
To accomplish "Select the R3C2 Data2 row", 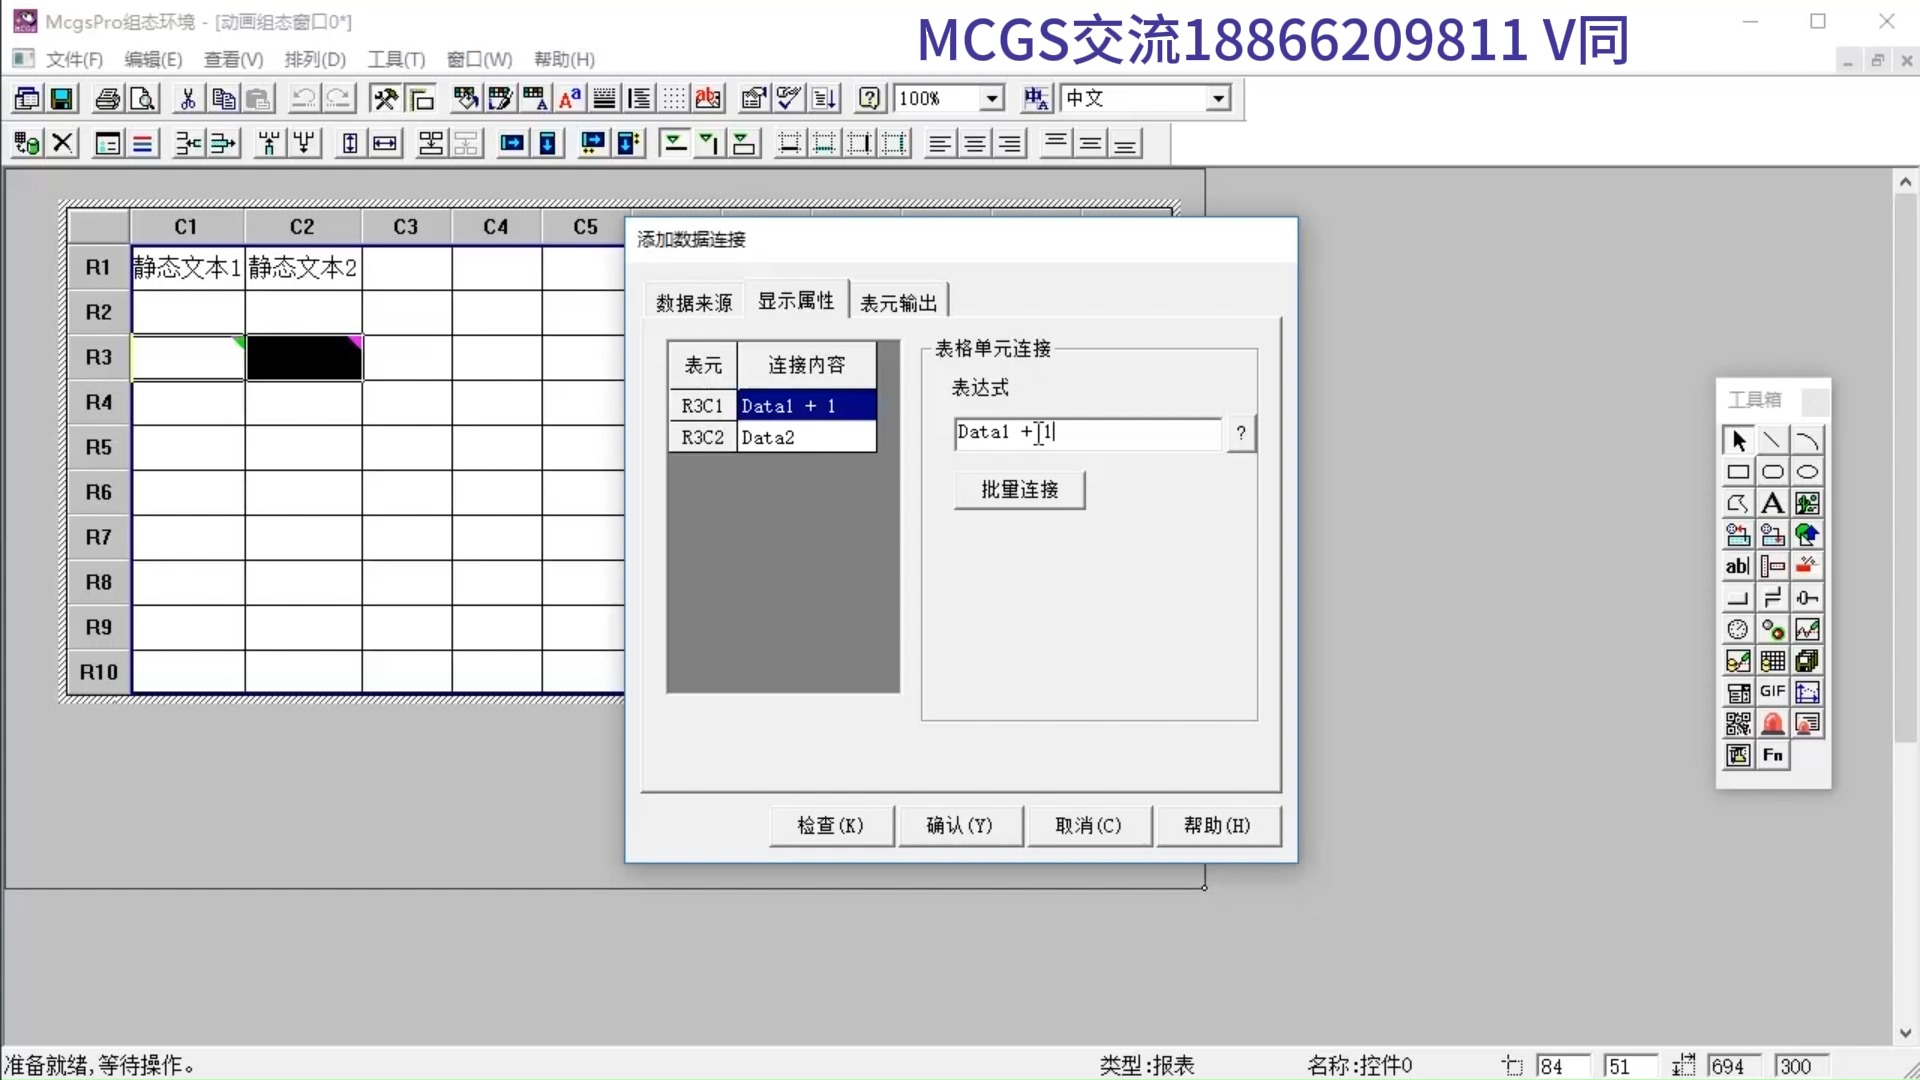I will click(772, 437).
